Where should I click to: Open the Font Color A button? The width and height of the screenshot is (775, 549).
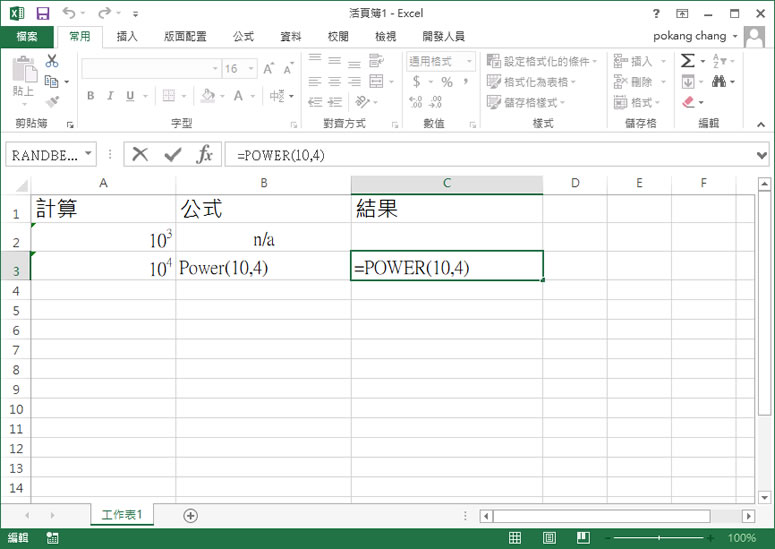click(x=238, y=95)
